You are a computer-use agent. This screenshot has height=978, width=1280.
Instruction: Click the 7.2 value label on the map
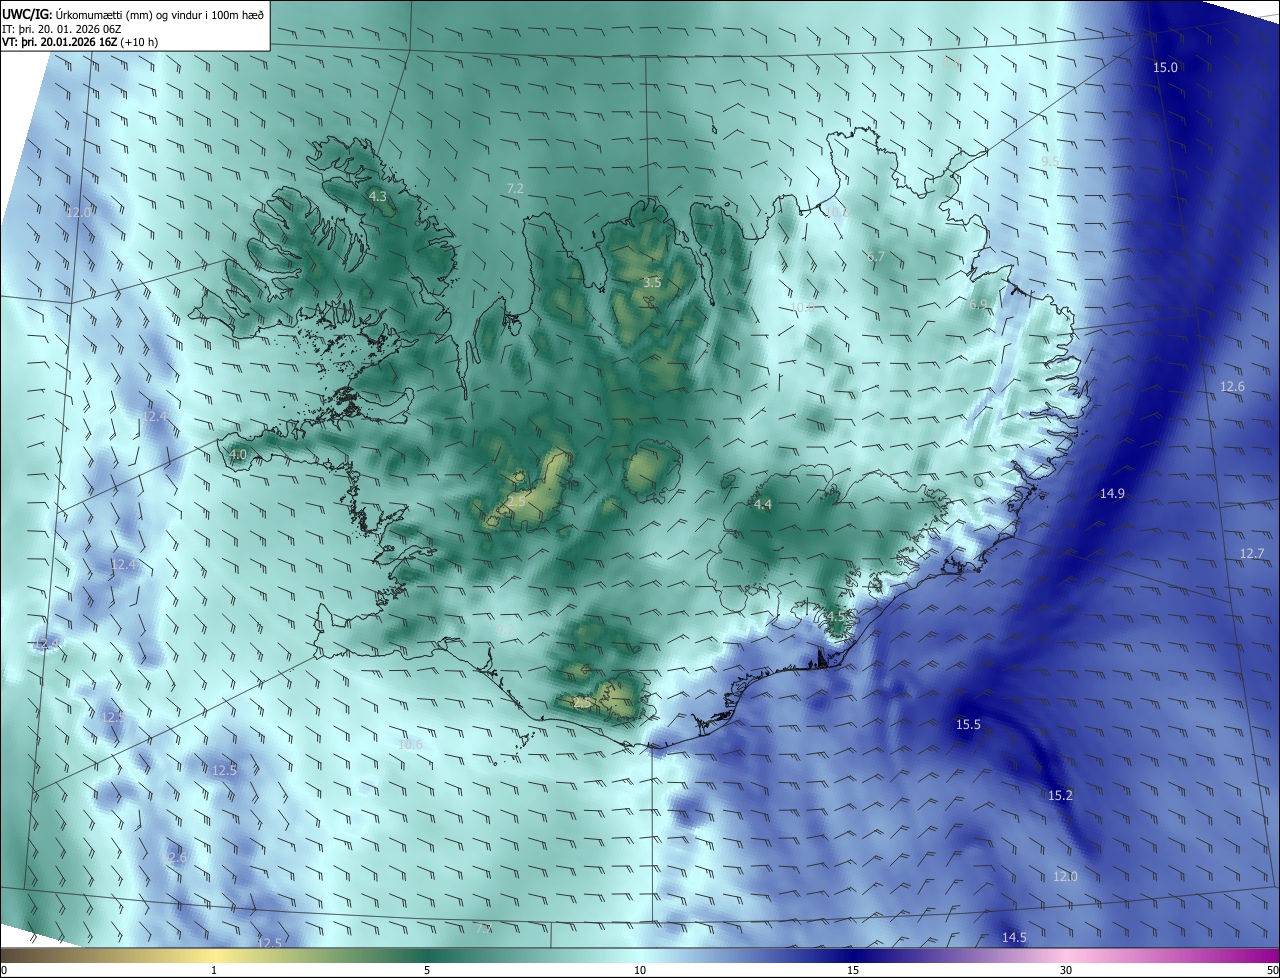[516, 189]
